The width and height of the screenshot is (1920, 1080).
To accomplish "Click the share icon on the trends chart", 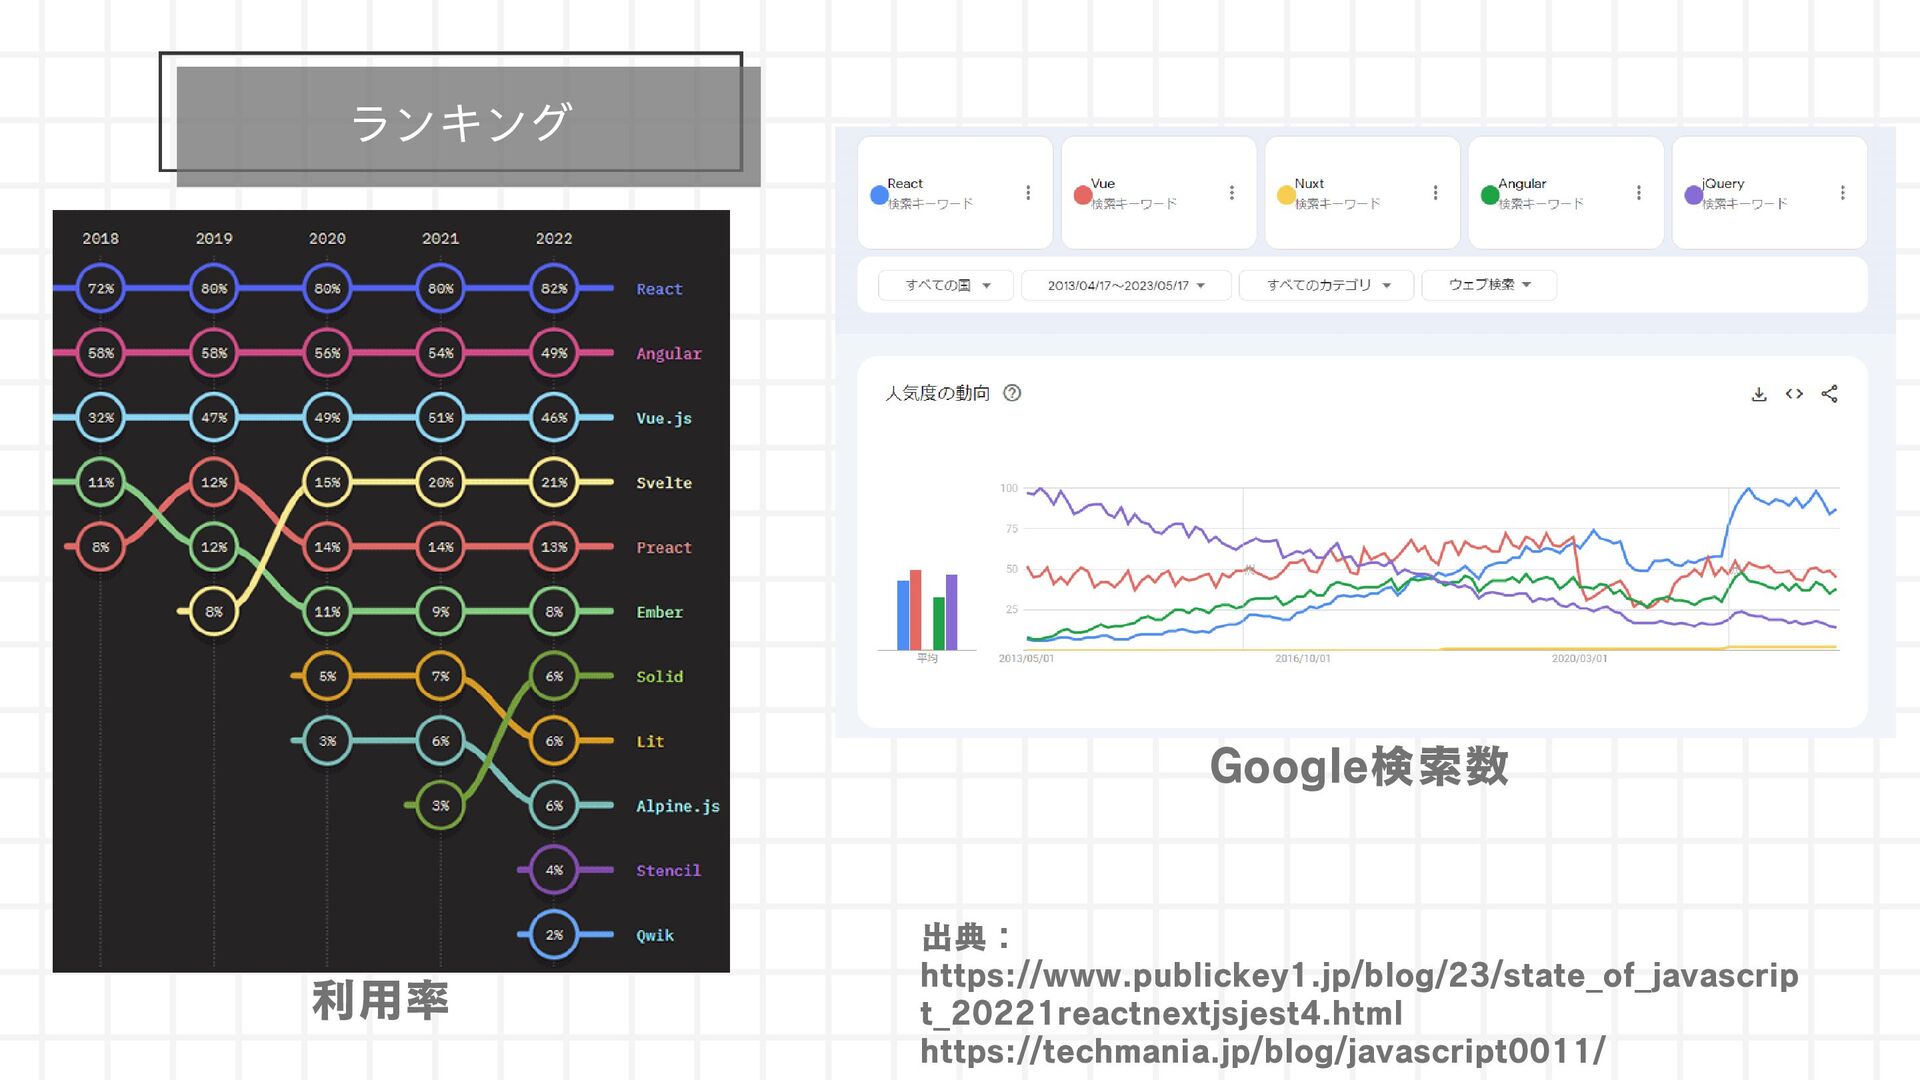I will pos(1829,394).
